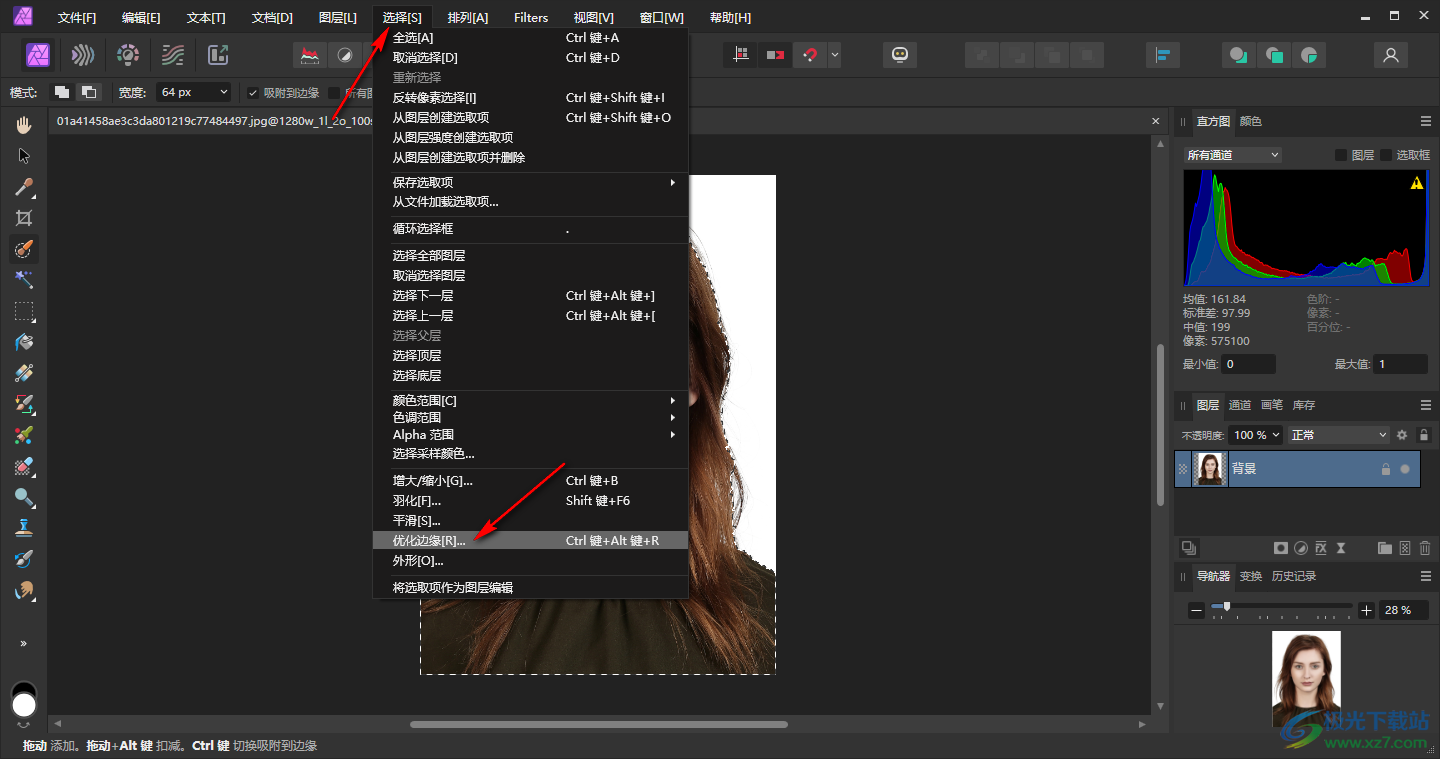Open the Export Persona icon
1440x759 pixels.
[x=218, y=55]
